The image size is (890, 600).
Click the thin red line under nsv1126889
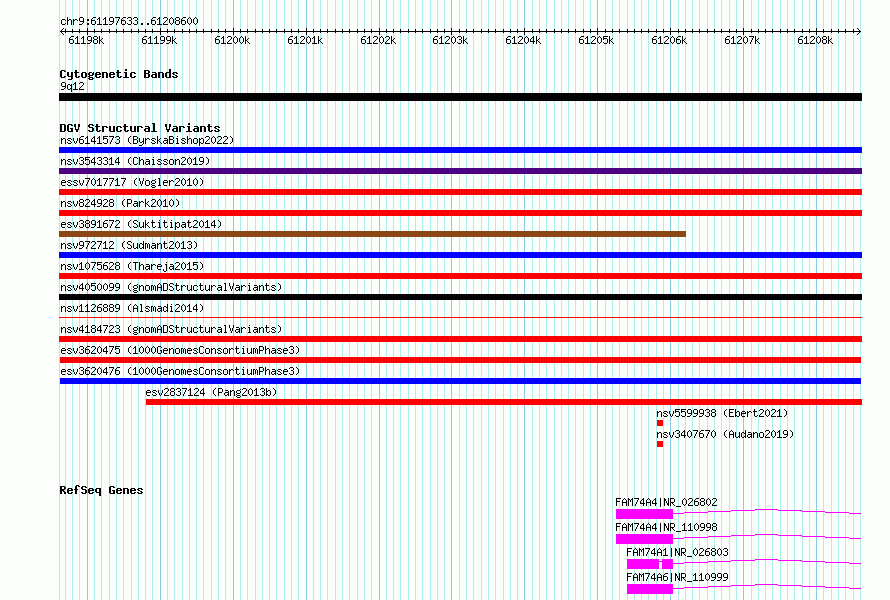[x=460, y=317]
